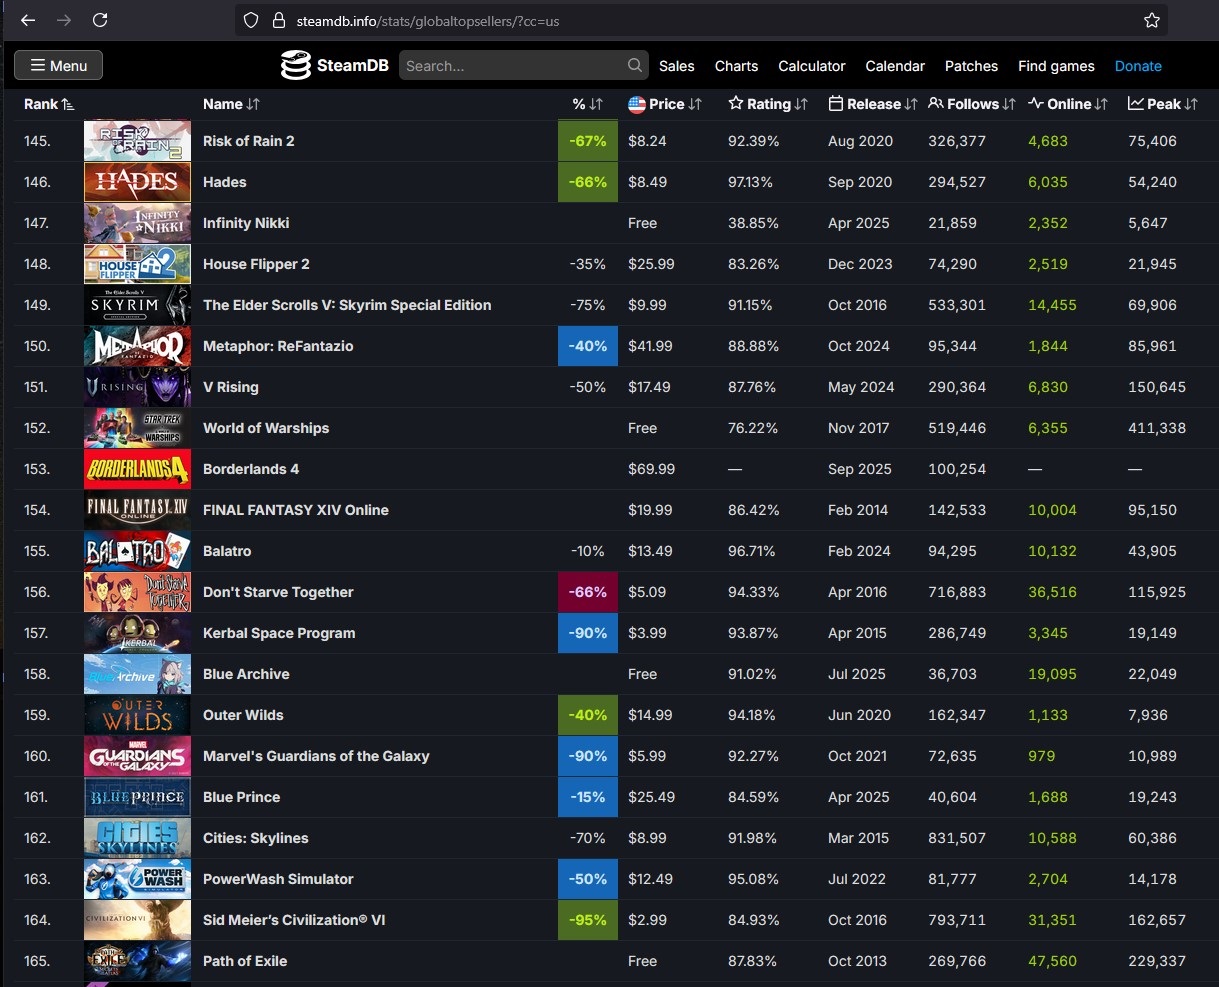Open the Calendar navigation tab
The width and height of the screenshot is (1219, 987).
click(x=895, y=66)
